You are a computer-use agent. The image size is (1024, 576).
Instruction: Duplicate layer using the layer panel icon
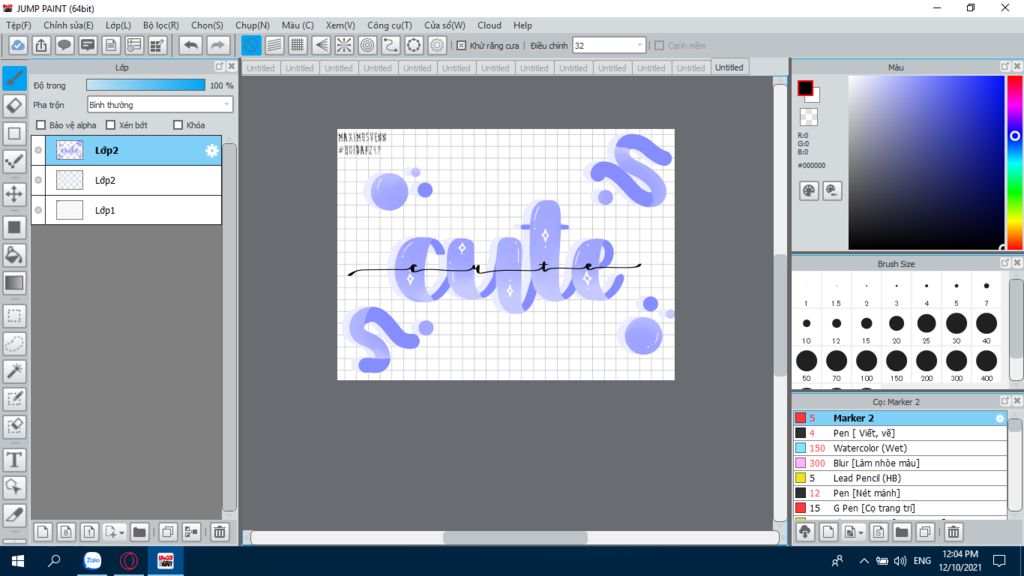[x=168, y=532]
